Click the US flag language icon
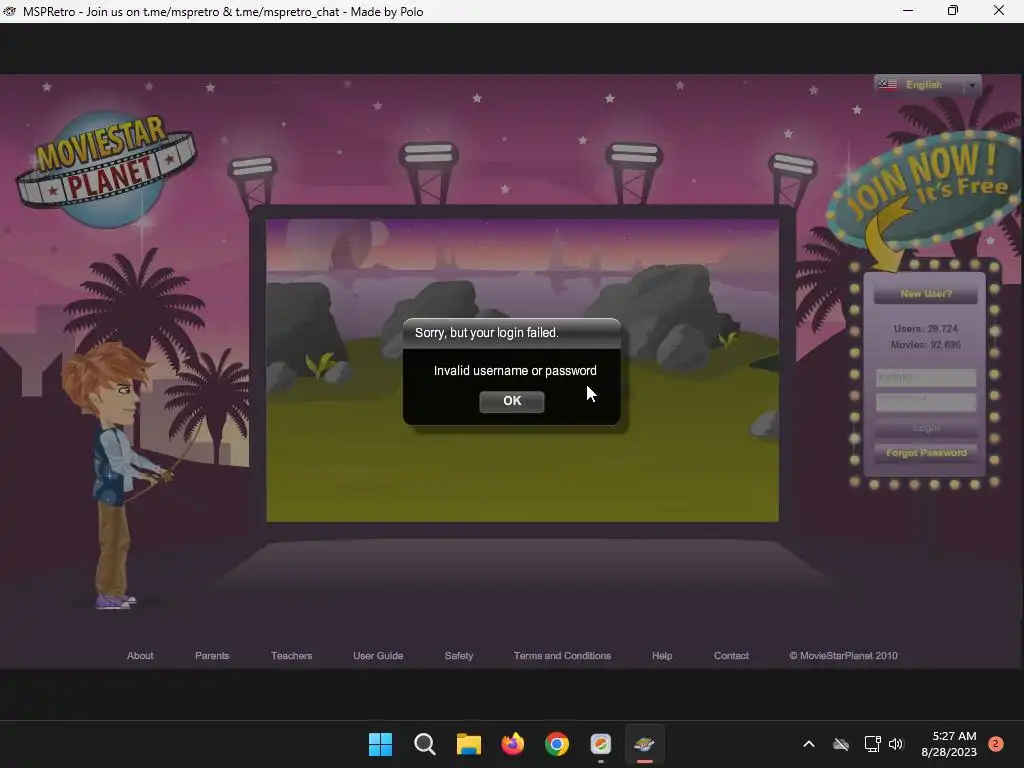 tap(888, 85)
